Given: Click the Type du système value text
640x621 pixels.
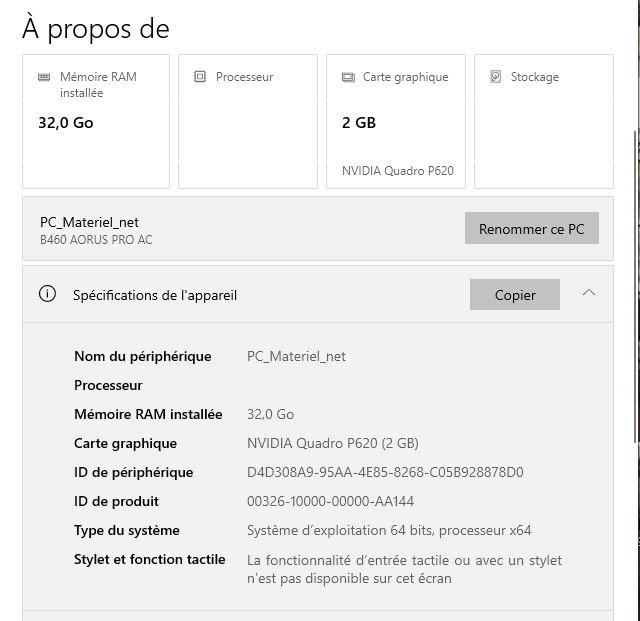Looking at the screenshot, I should coord(389,530).
